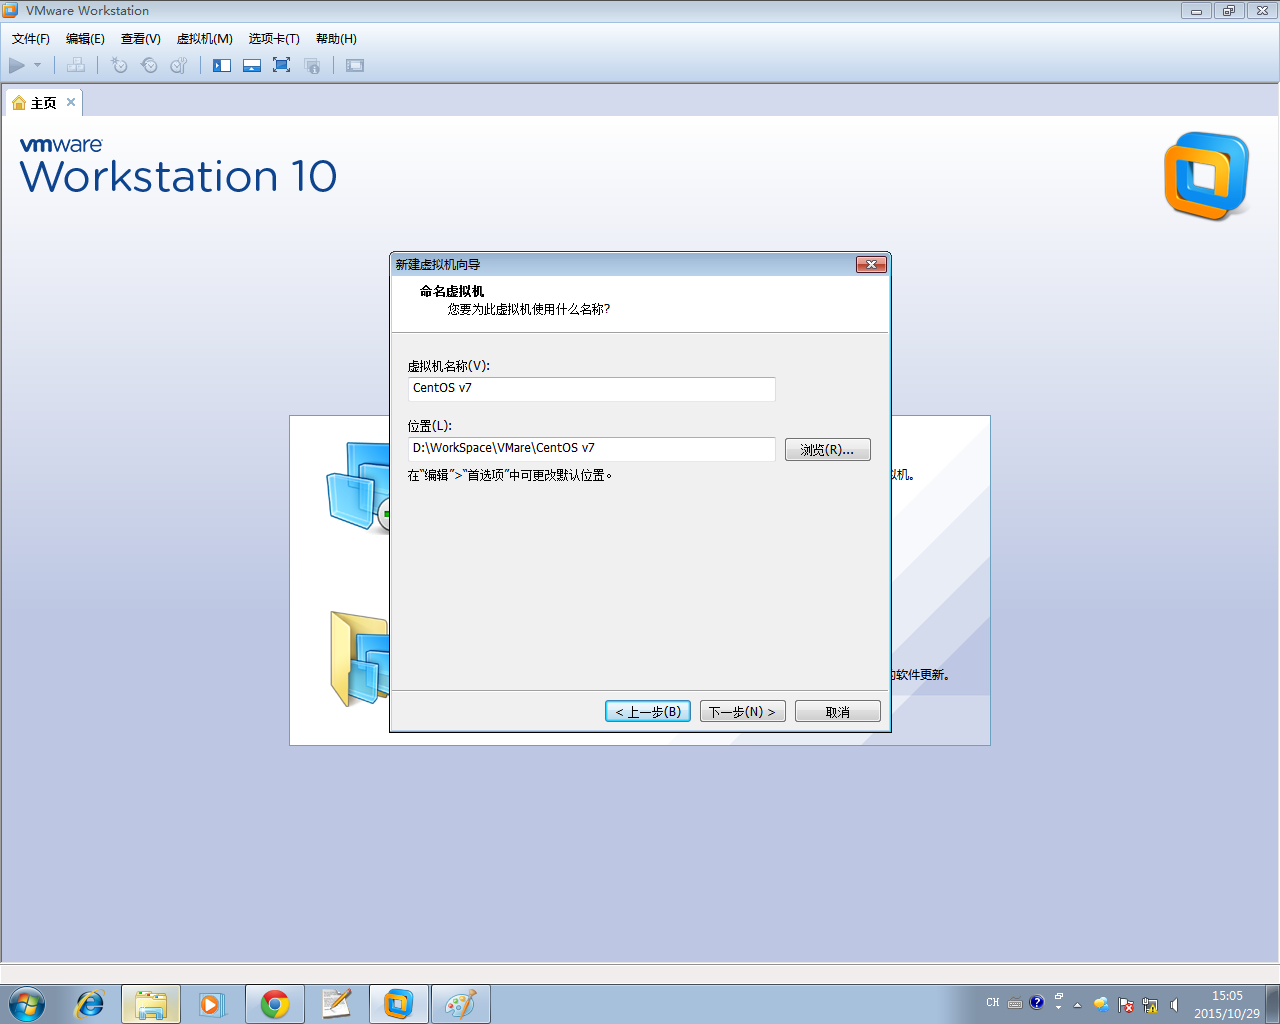Open the 帮助(H) menu
The image size is (1280, 1024).
click(x=336, y=39)
